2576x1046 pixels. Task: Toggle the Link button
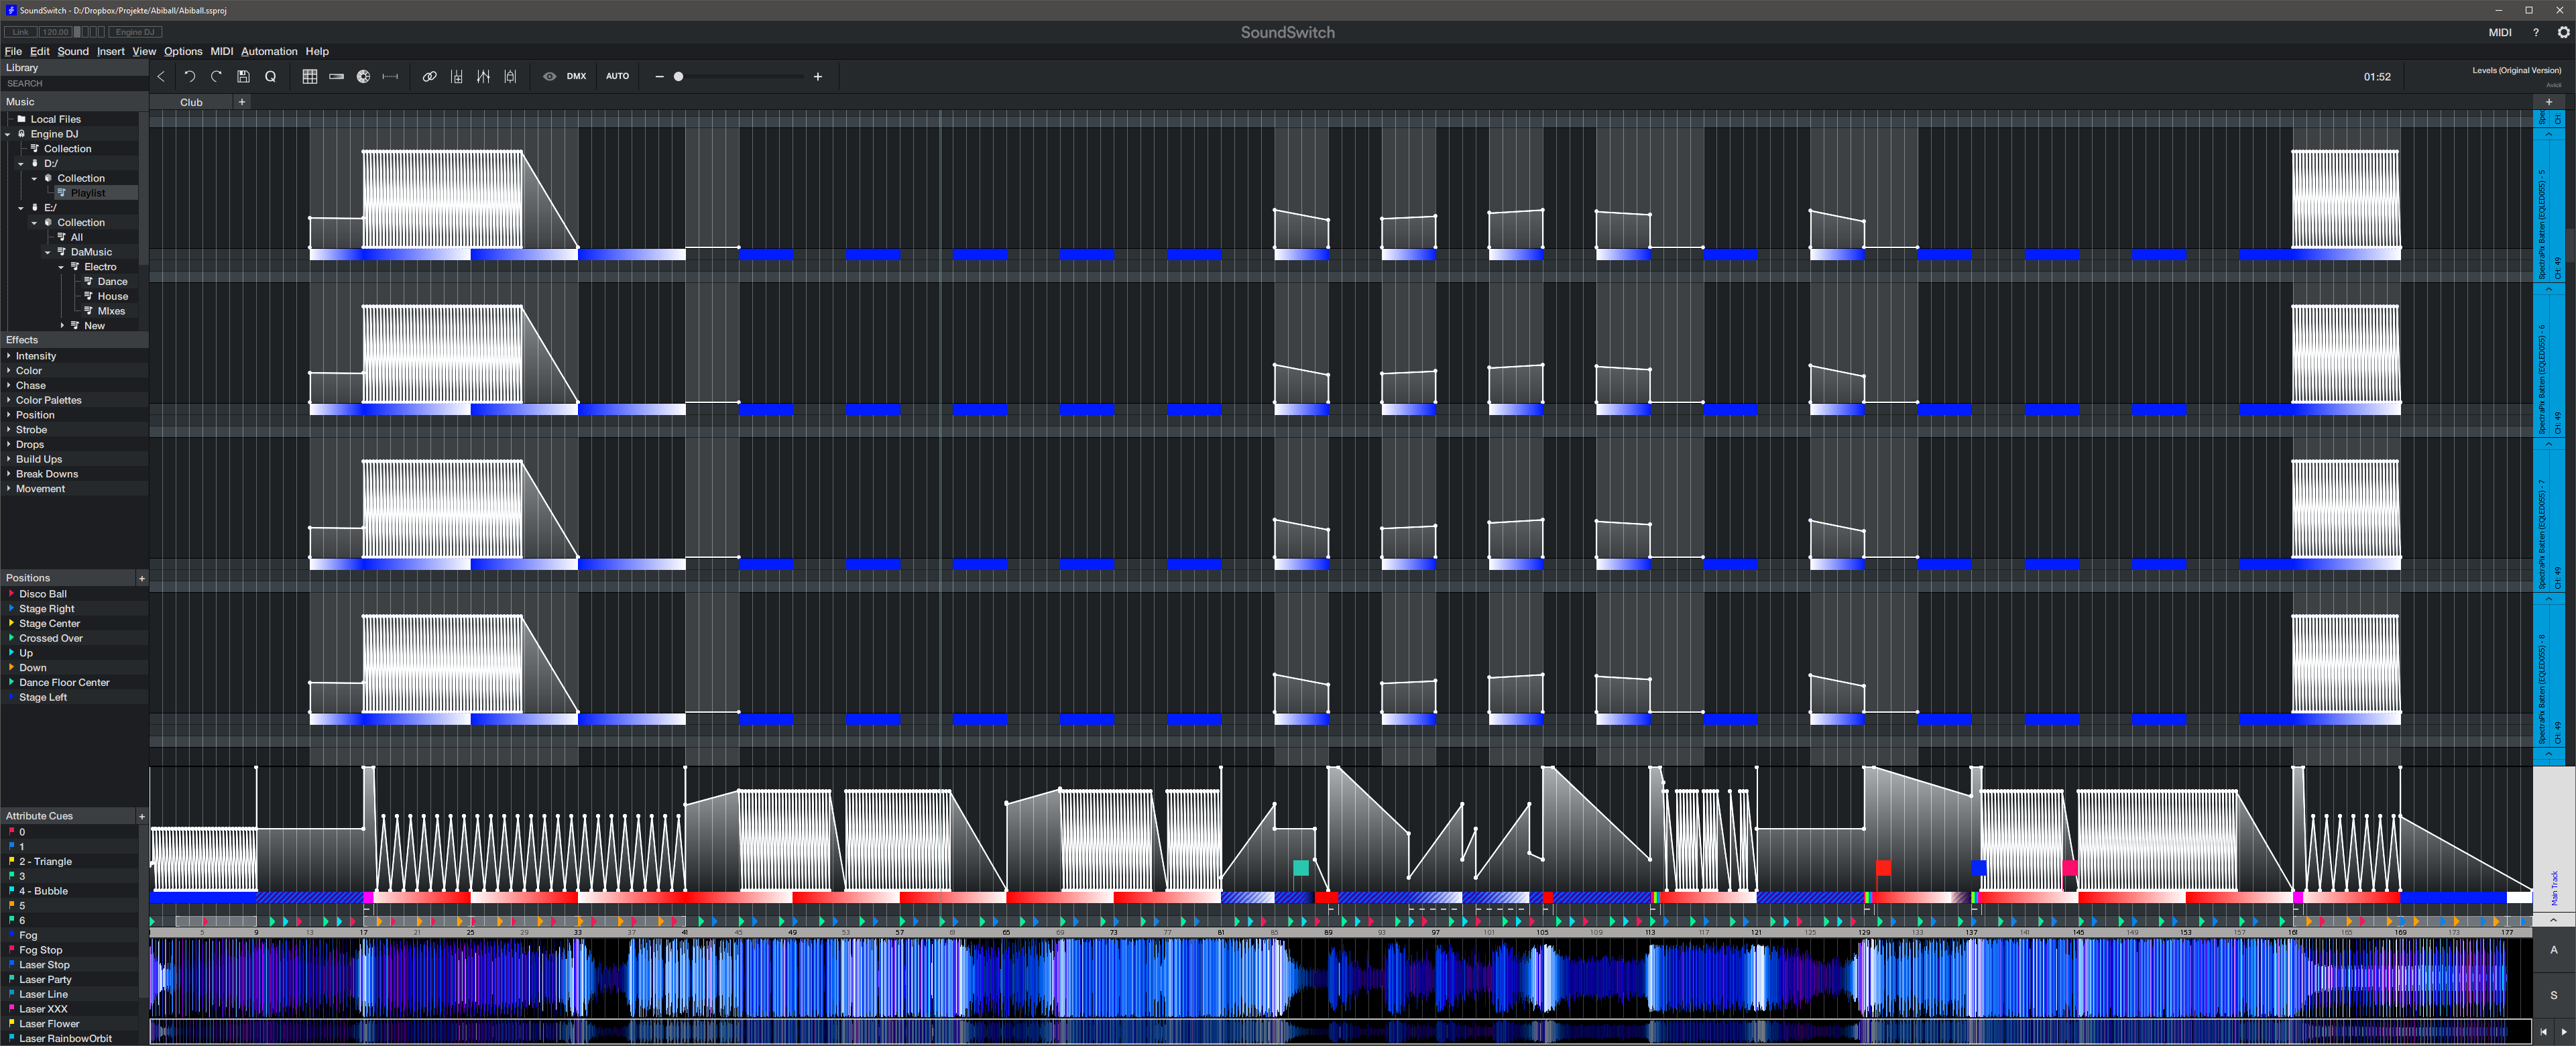20,32
